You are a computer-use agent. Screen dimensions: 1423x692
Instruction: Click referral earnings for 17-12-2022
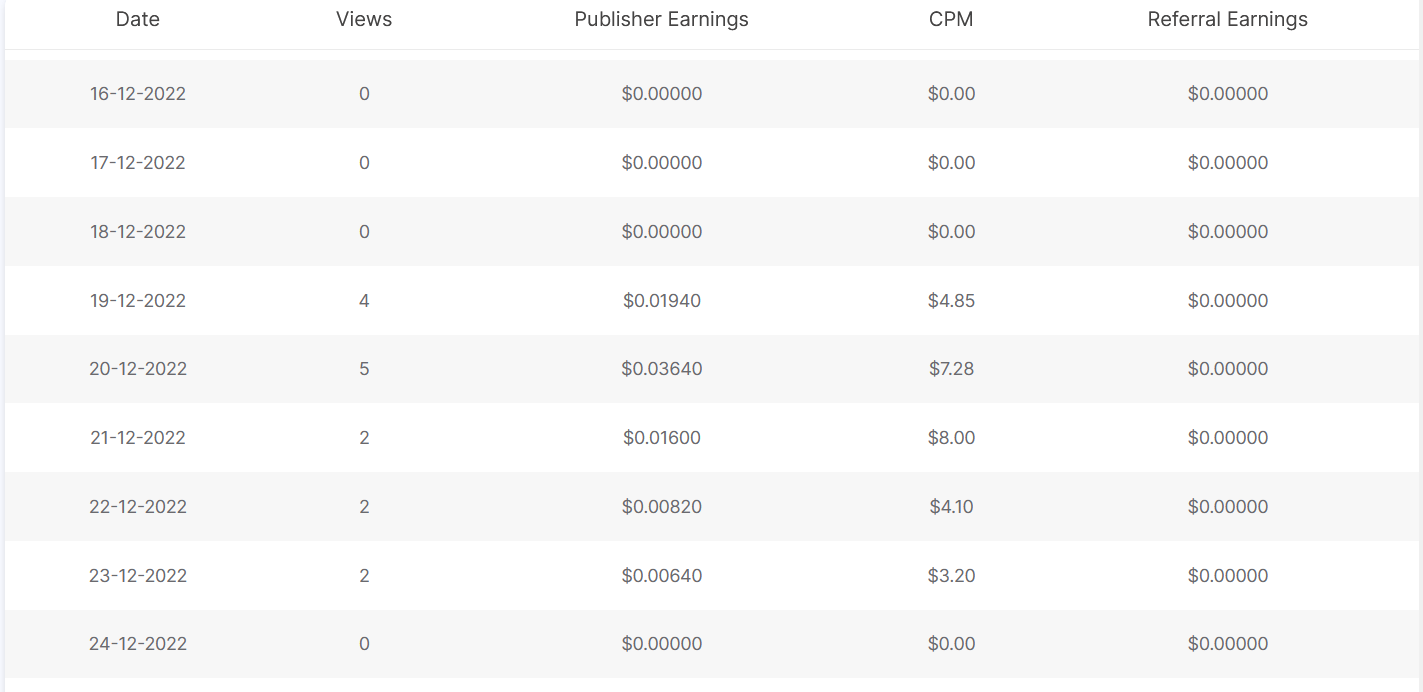point(1228,163)
